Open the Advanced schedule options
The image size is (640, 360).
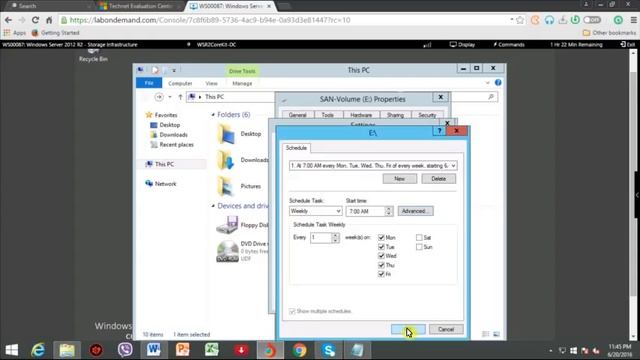click(x=416, y=211)
